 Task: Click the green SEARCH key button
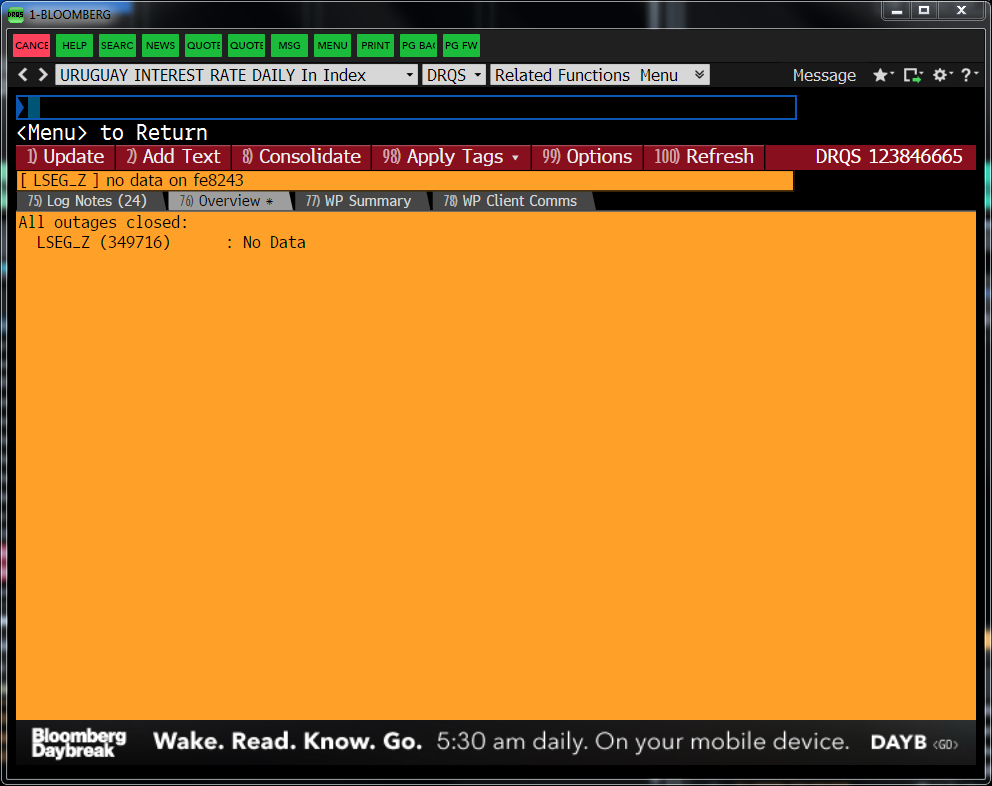117,46
